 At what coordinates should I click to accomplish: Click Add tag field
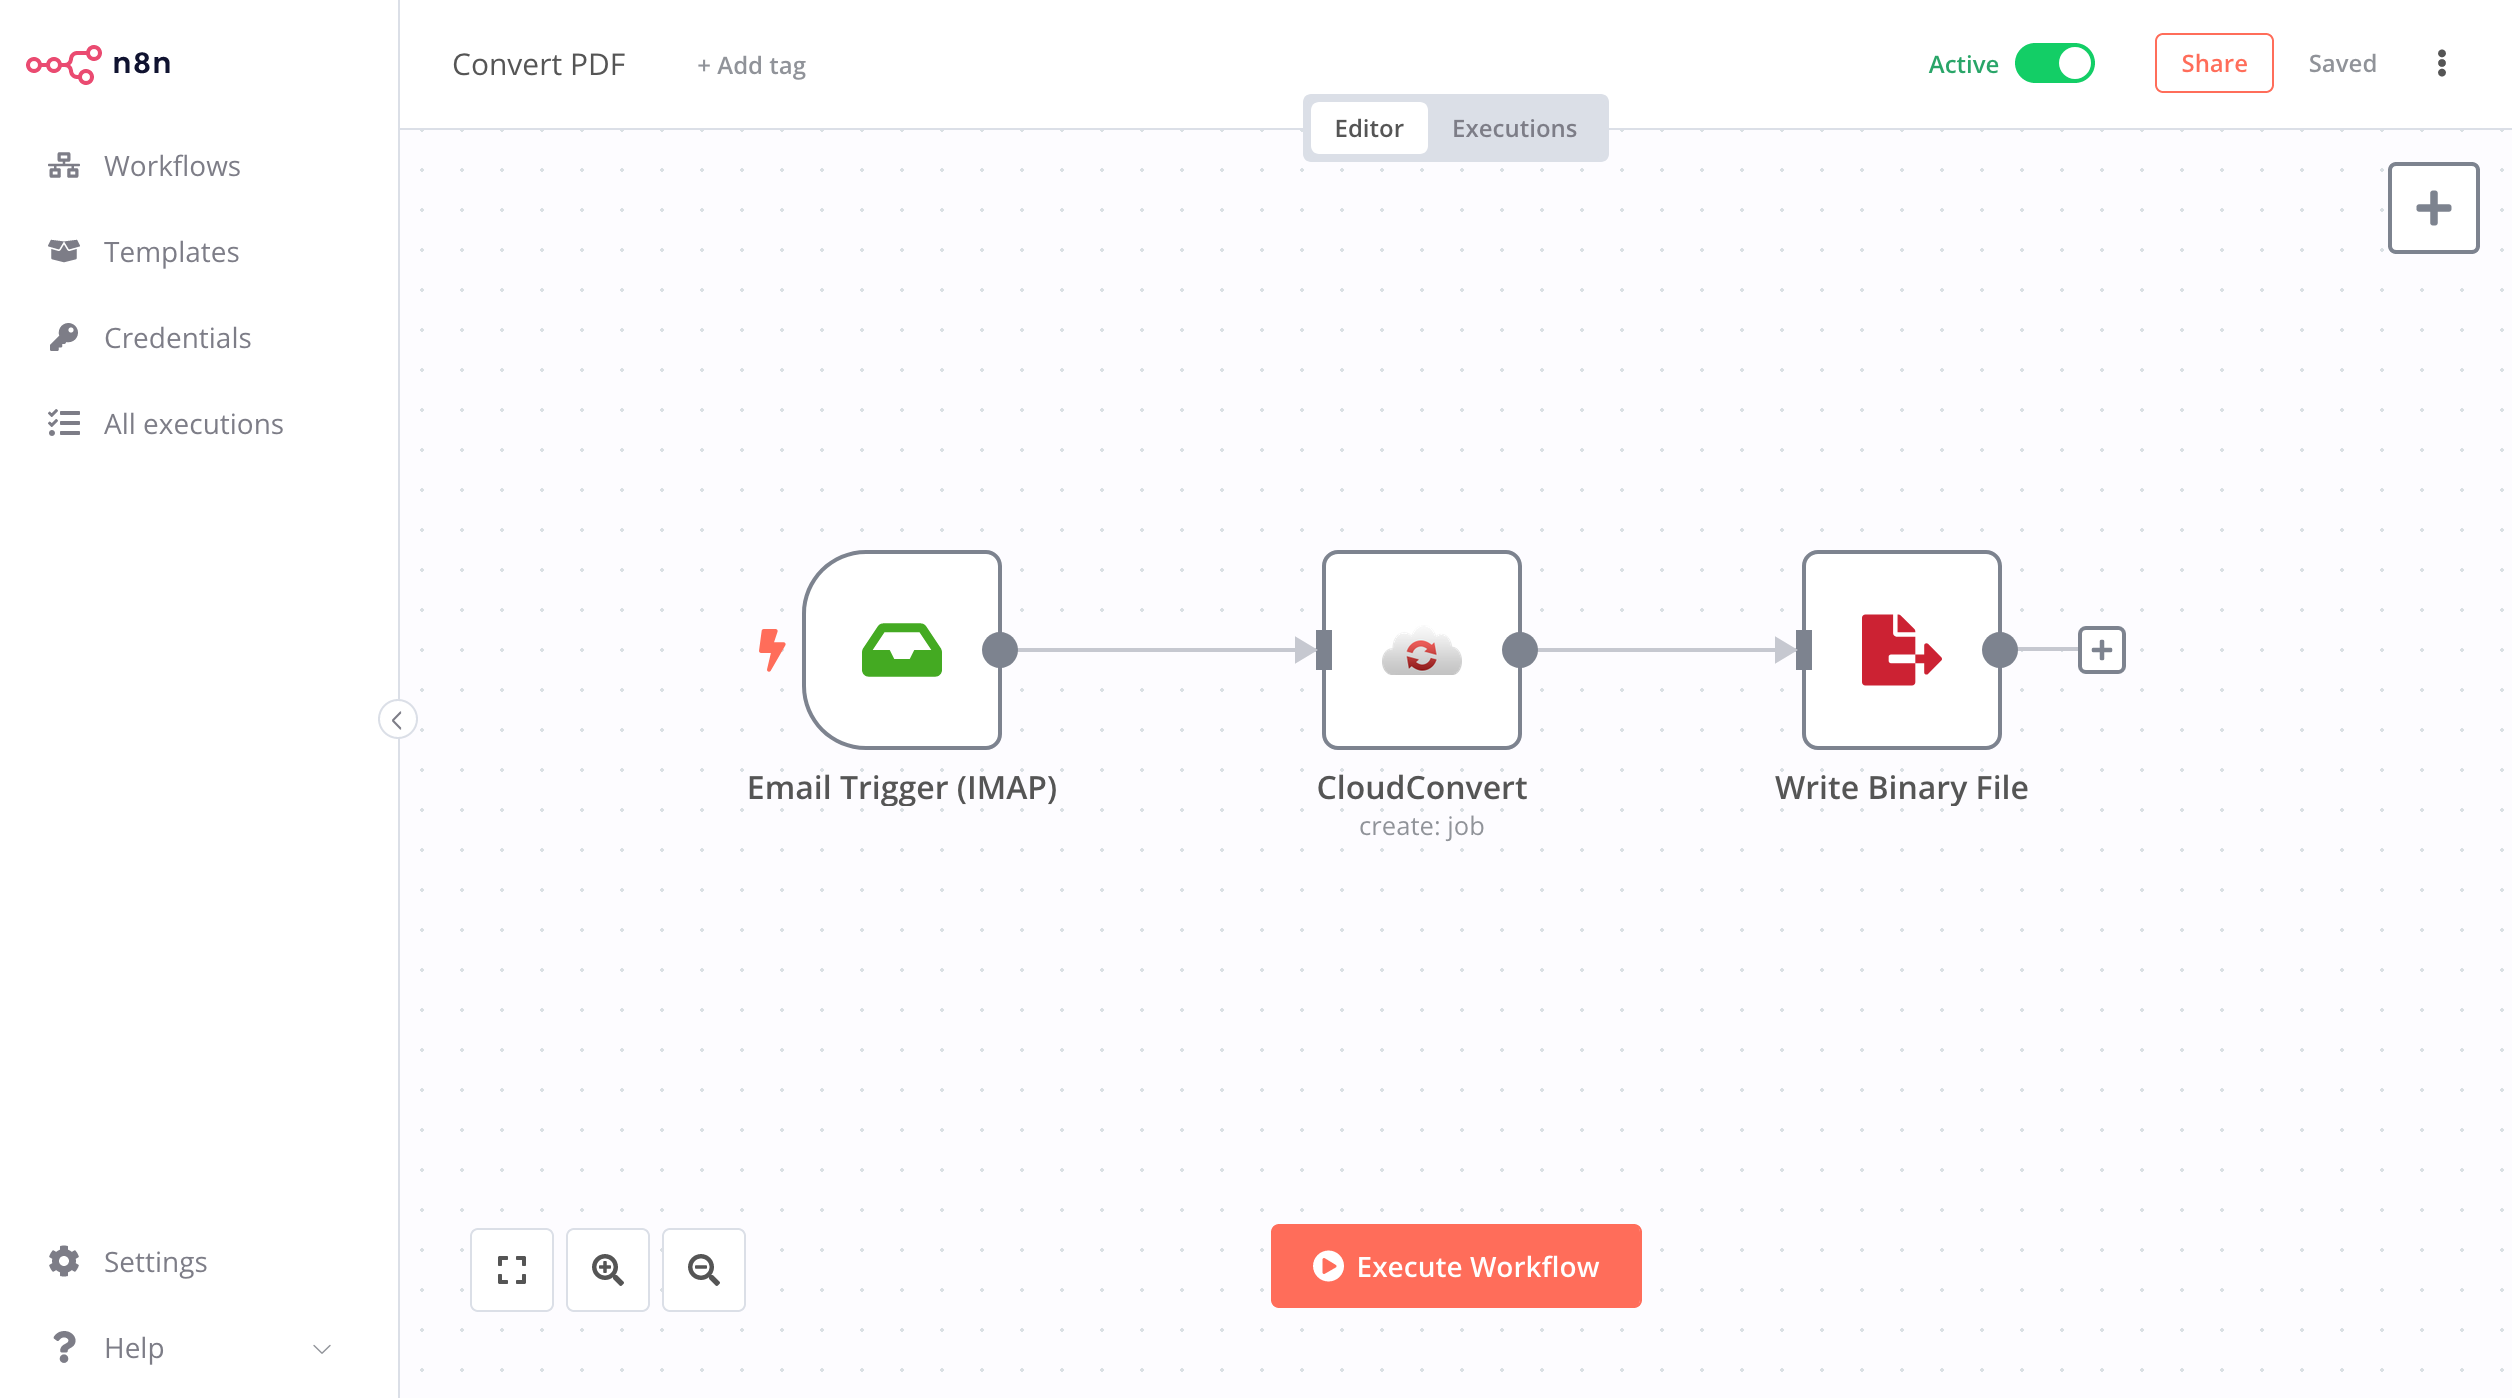(751, 66)
